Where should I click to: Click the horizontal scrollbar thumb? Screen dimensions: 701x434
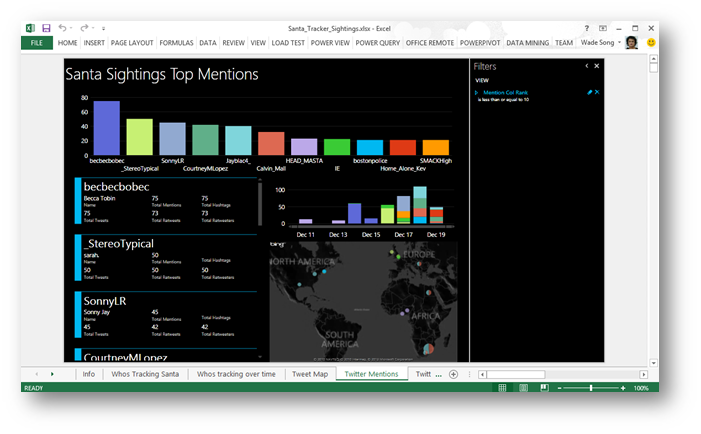[515, 375]
